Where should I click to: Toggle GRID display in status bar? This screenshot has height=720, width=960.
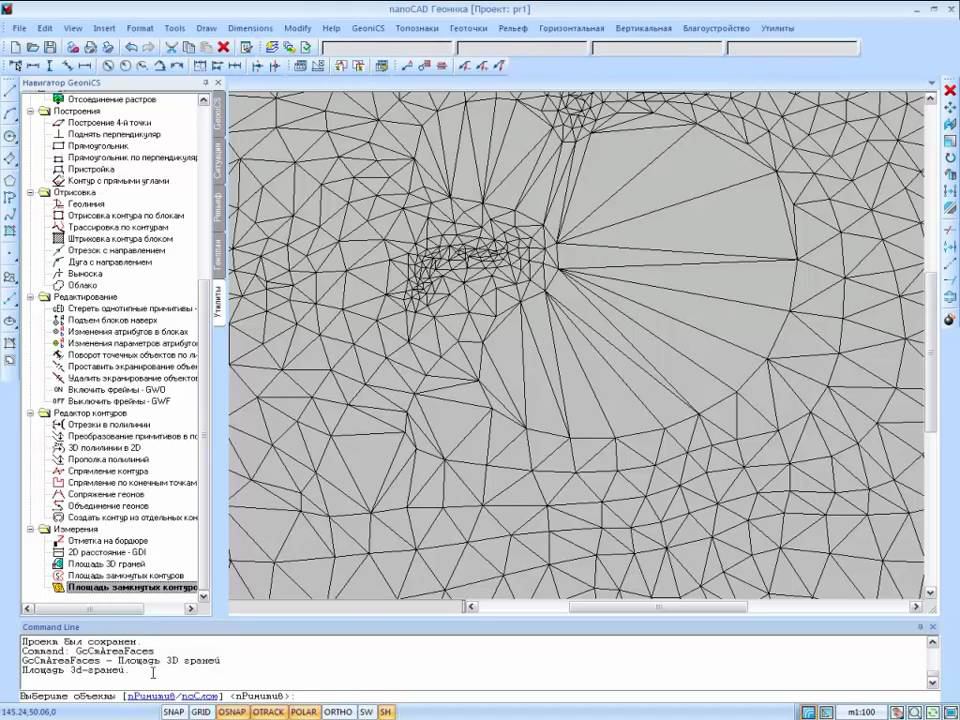201,712
